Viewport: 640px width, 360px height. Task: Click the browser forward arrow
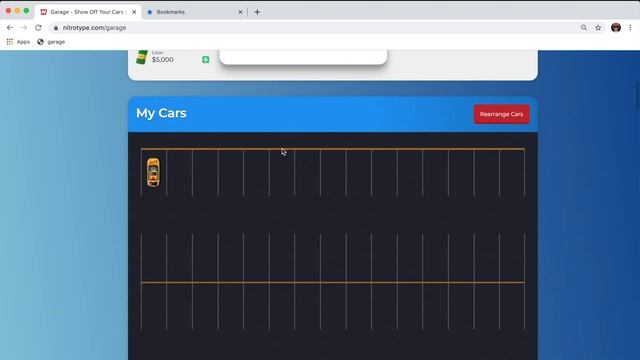[x=24, y=28]
